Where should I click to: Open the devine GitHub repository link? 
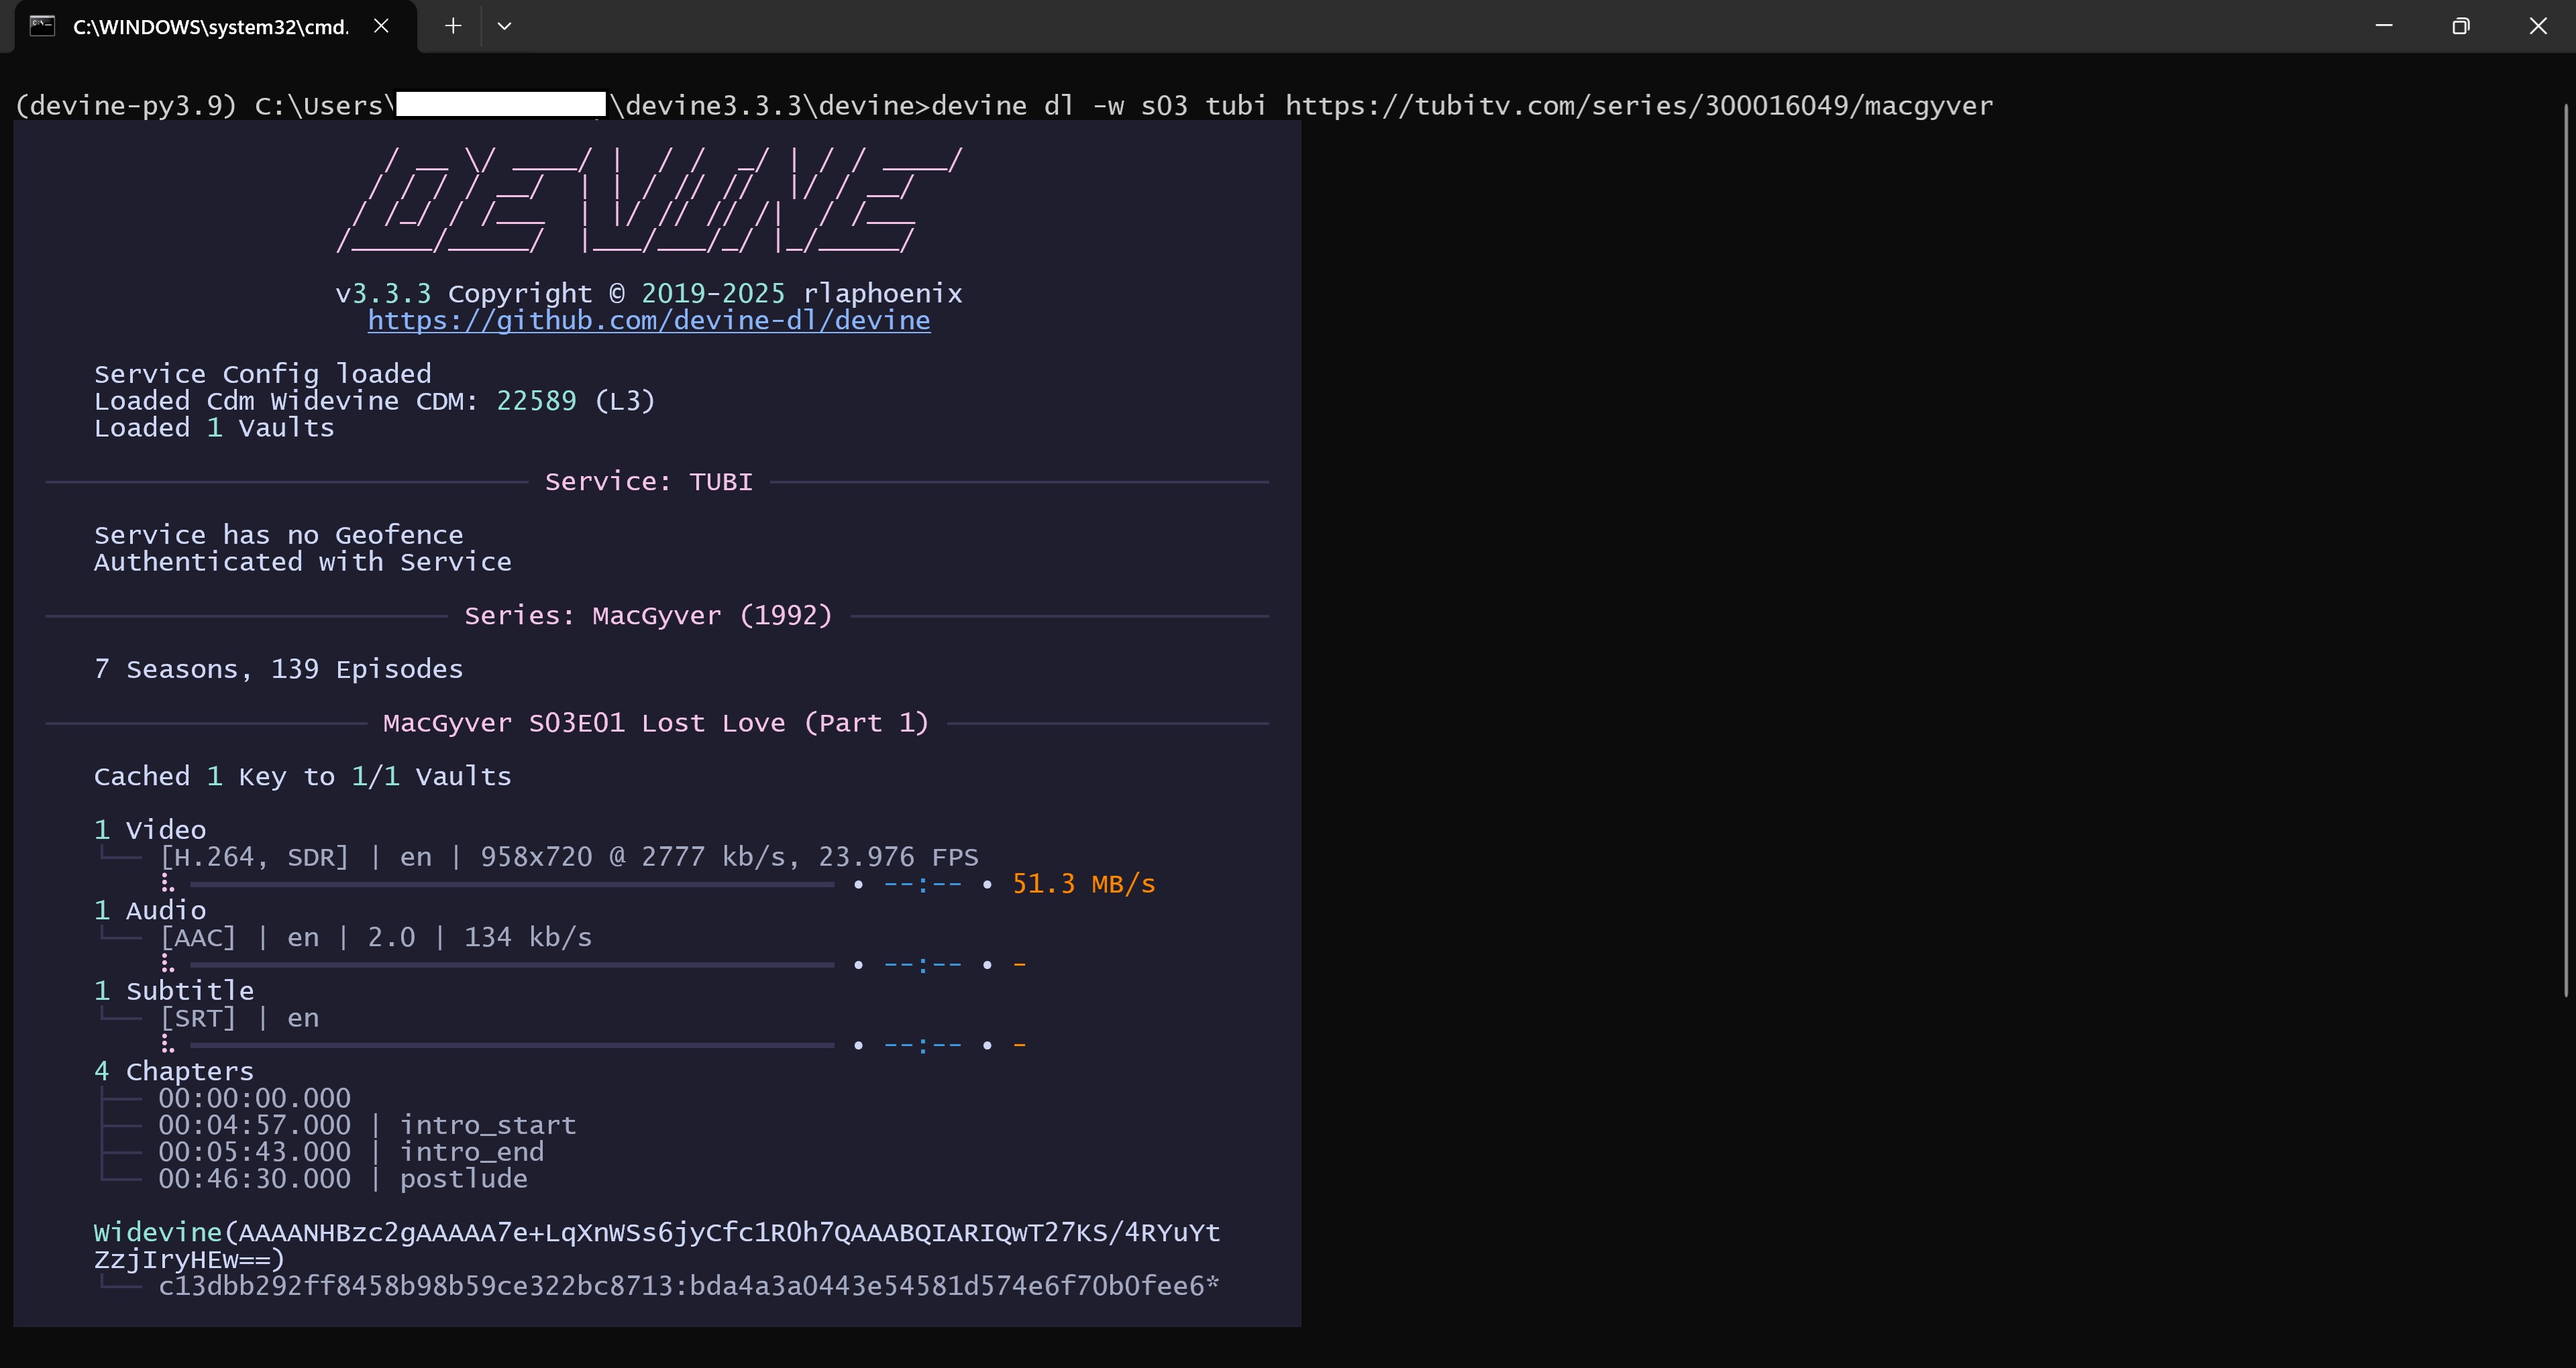648,320
